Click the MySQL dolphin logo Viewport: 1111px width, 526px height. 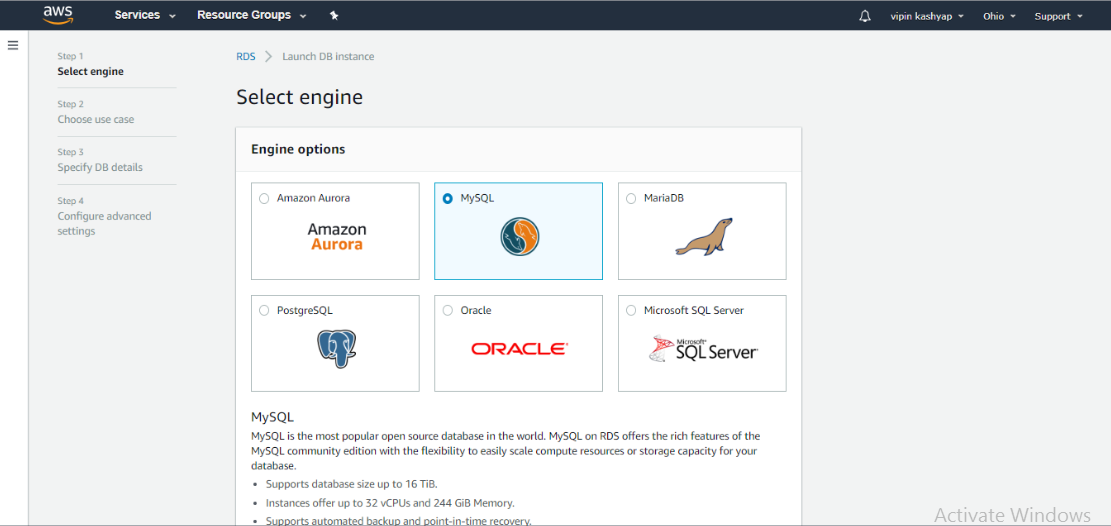tap(519, 237)
